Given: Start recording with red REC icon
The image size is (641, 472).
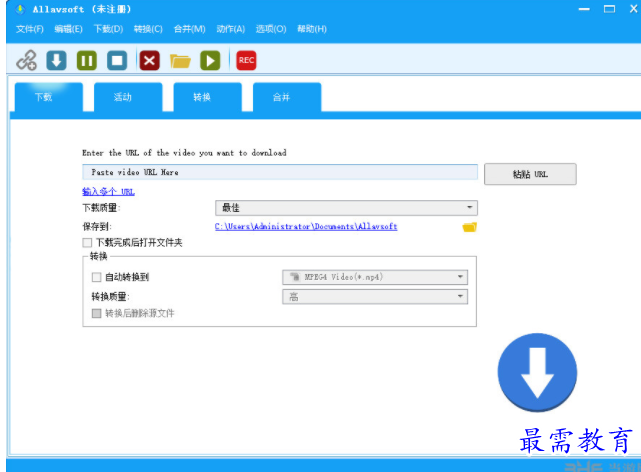Looking at the screenshot, I should [246, 60].
